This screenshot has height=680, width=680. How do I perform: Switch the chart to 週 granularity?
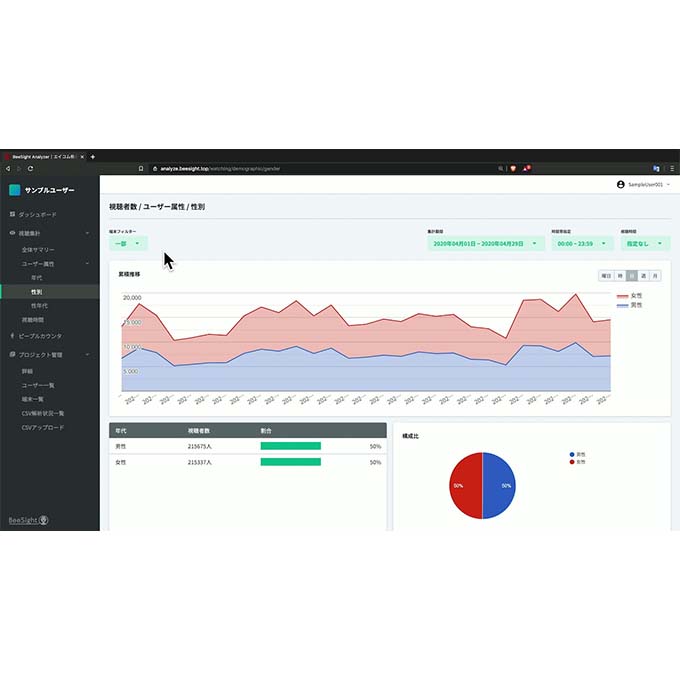pos(644,276)
